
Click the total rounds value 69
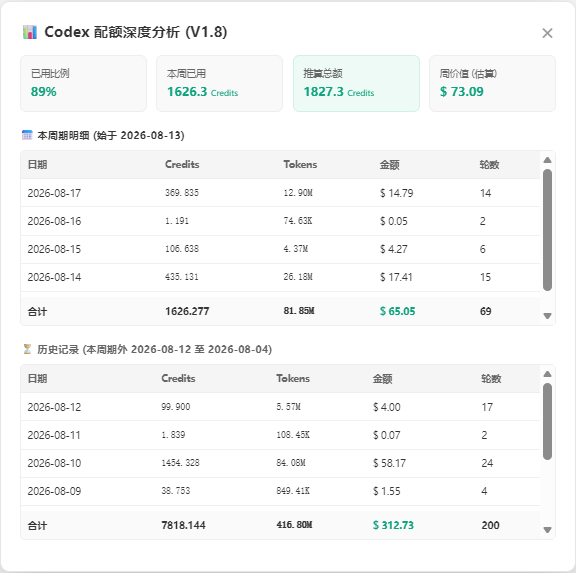[486, 311]
